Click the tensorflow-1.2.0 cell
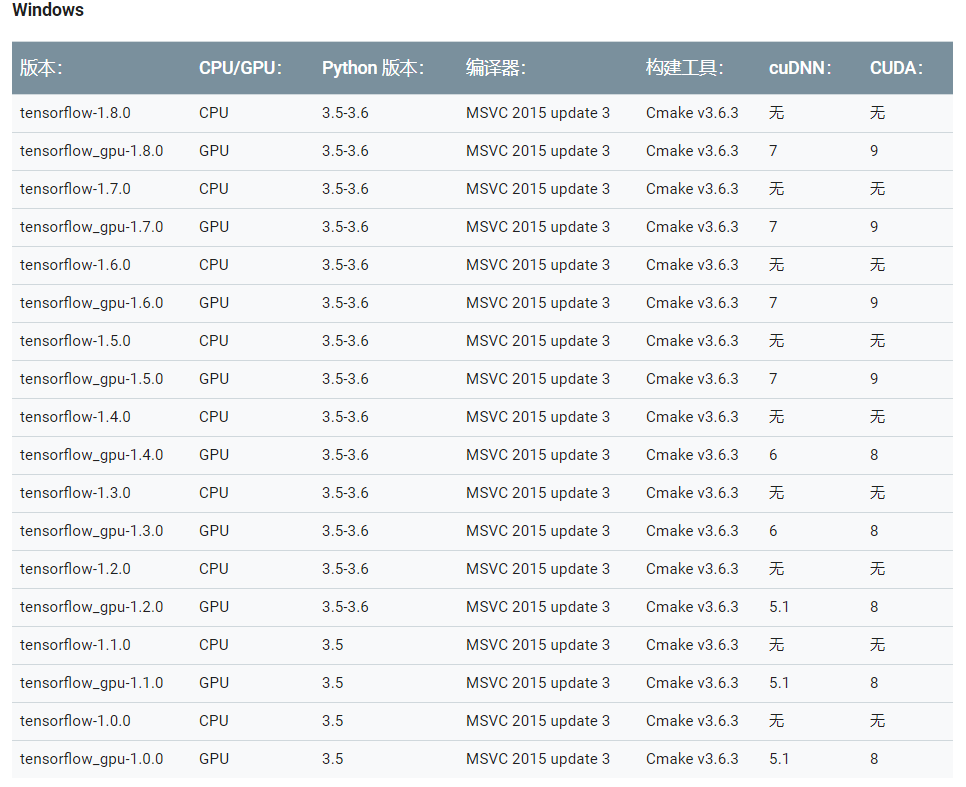Image resolution: width=966 pixels, height=787 pixels. pyautogui.click(x=75, y=569)
